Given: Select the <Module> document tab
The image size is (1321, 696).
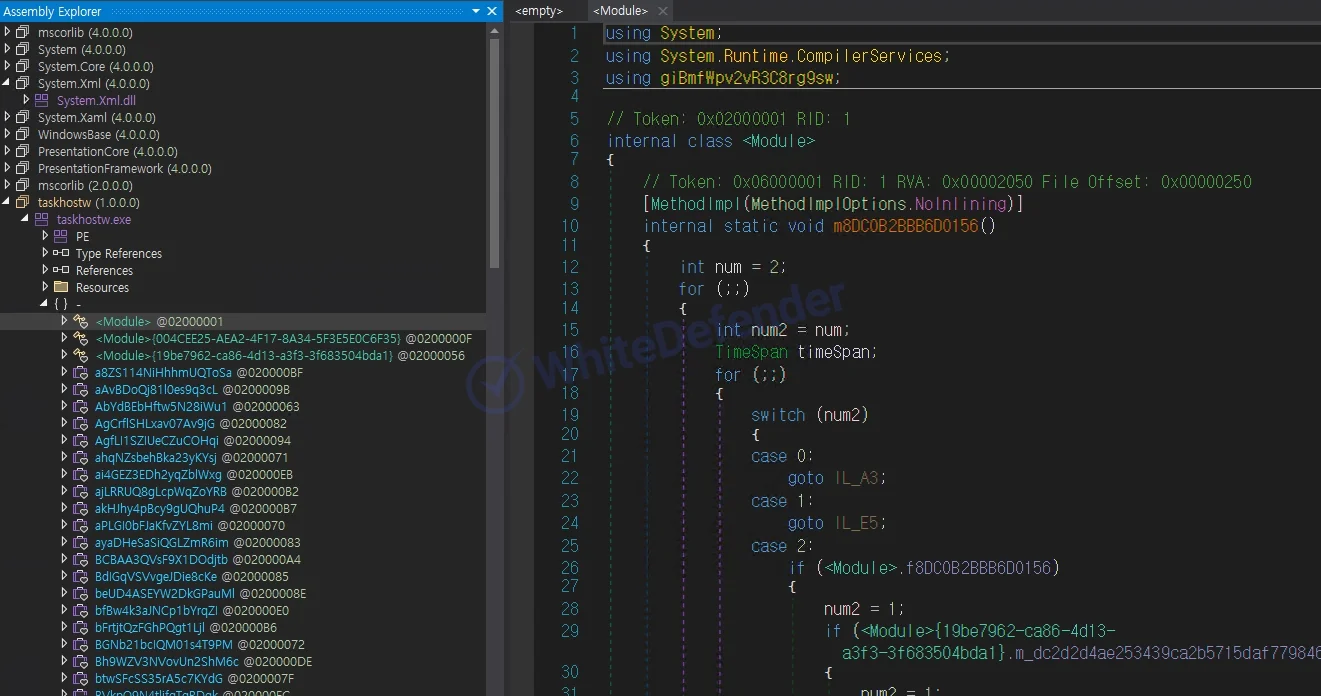Looking at the screenshot, I should click(619, 11).
